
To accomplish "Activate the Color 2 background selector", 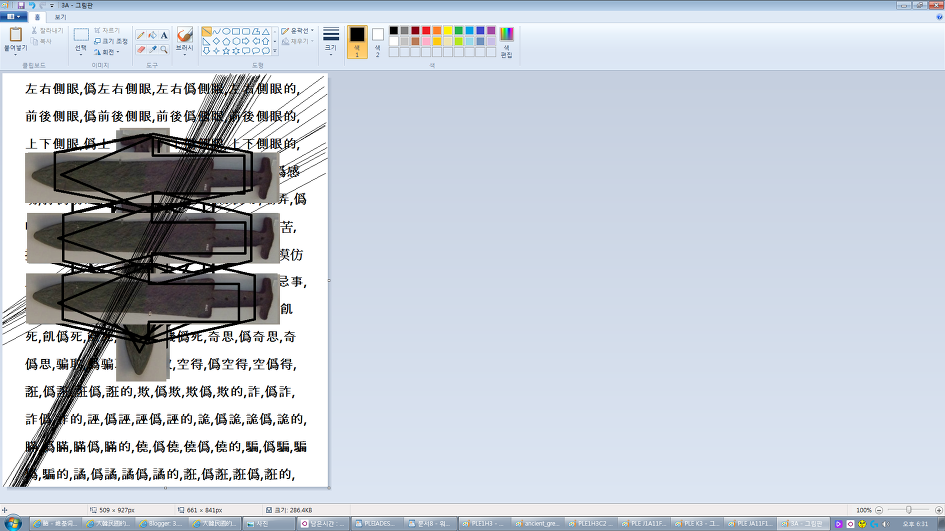I will [x=377, y=41].
